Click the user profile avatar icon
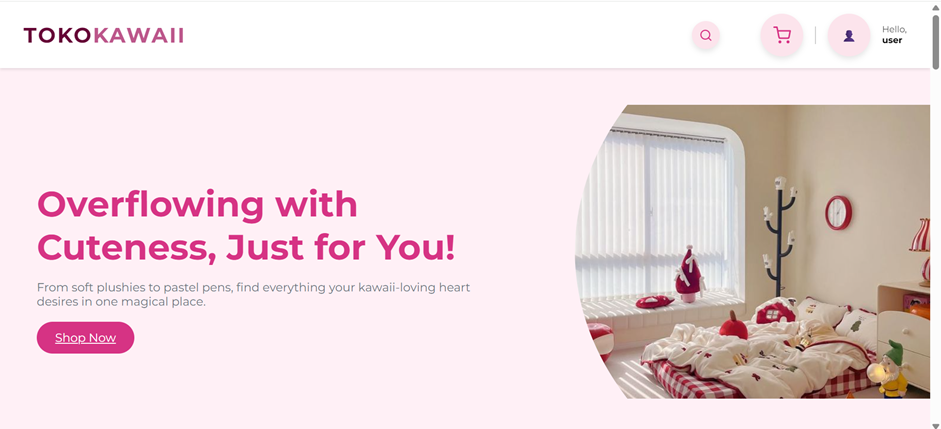Image resolution: width=941 pixels, height=429 pixels. (x=849, y=35)
